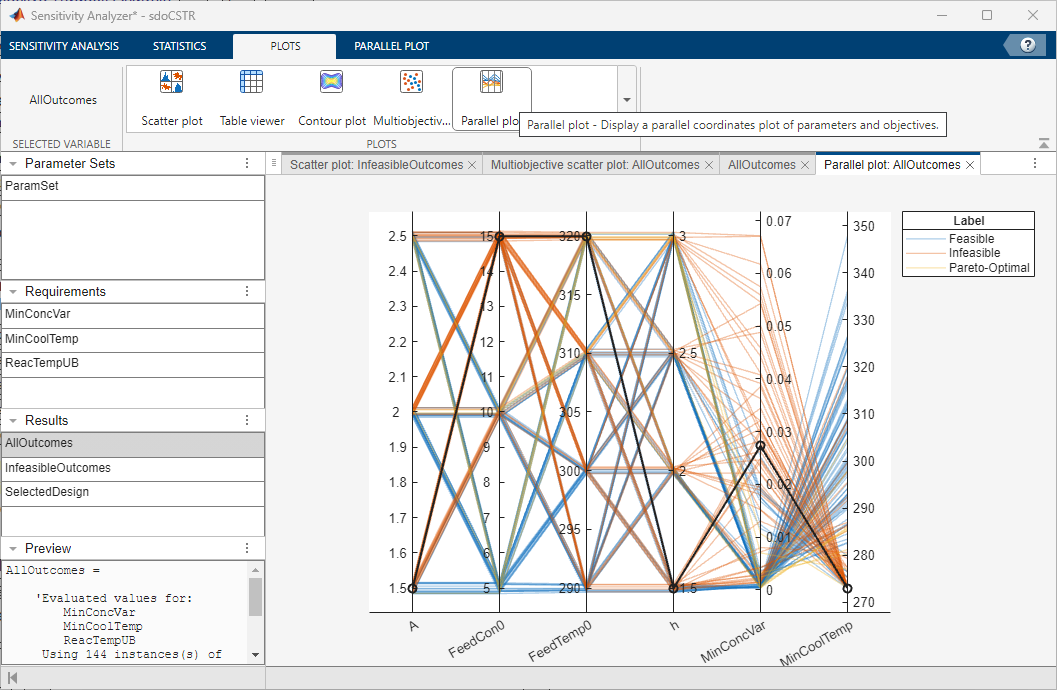Image resolution: width=1057 pixels, height=690 pixels.
Task: Click the Feasible legend entry
Action: [971, 239]
